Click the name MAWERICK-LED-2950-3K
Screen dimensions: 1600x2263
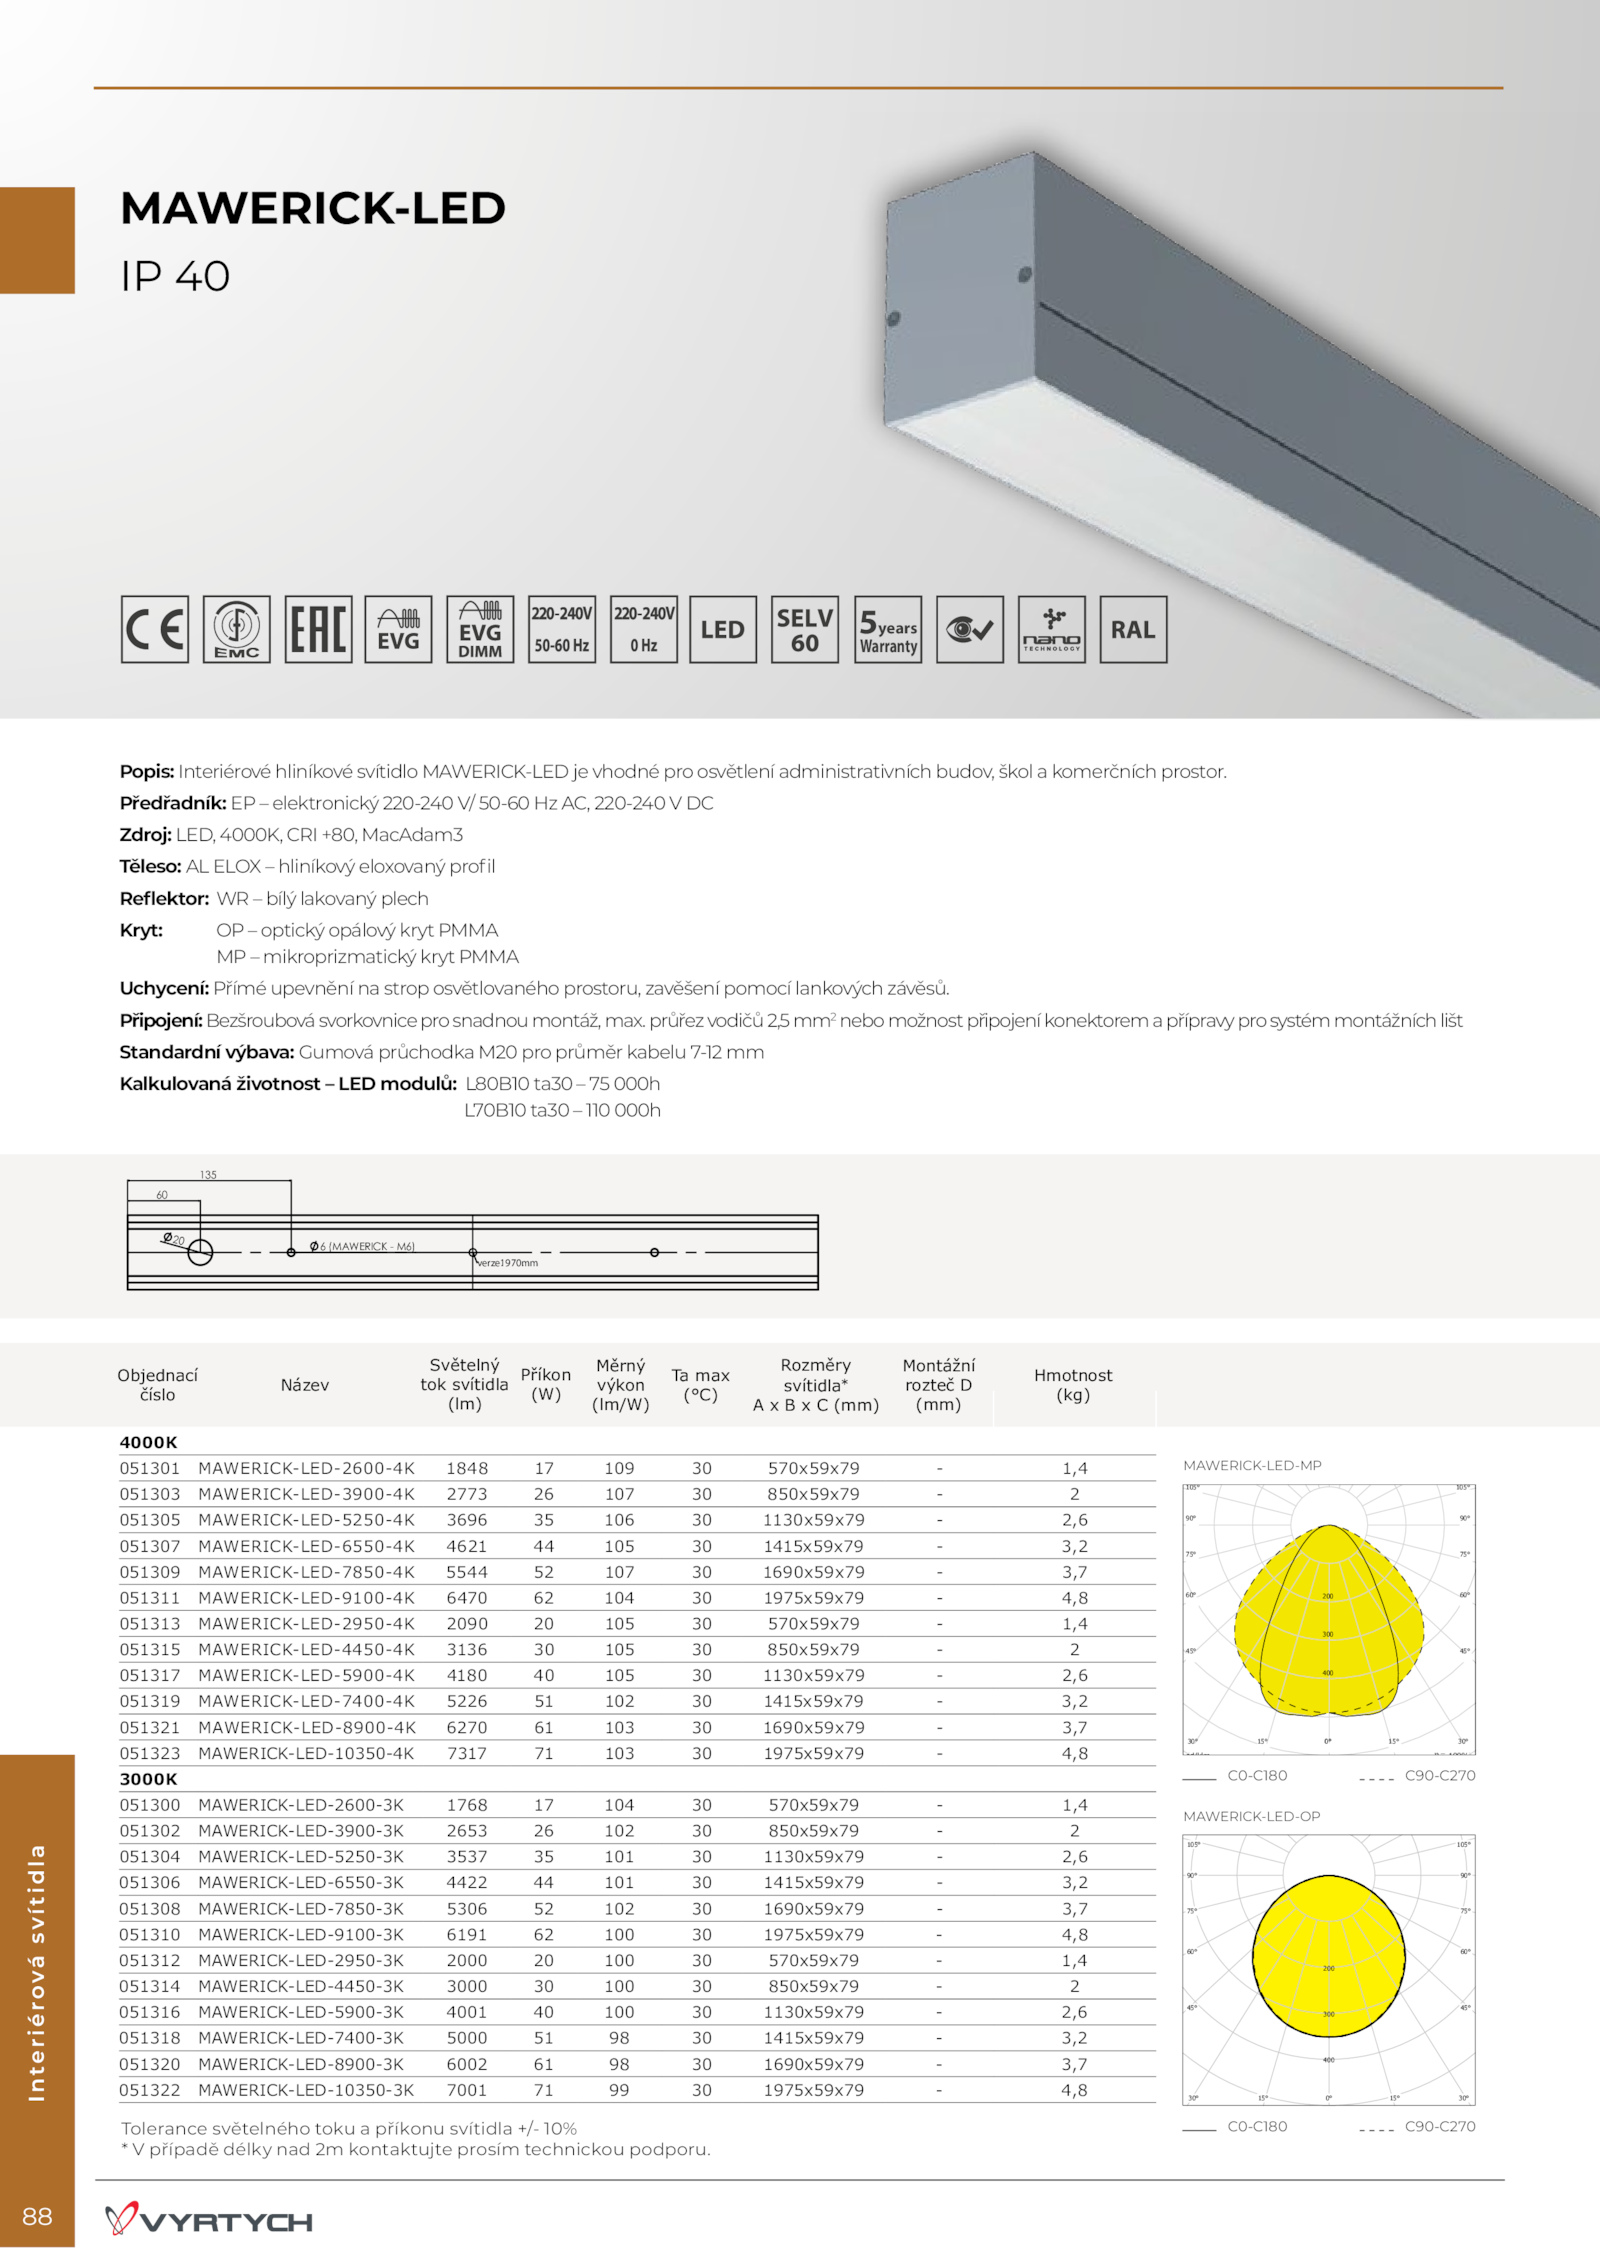coord(301,1961)
